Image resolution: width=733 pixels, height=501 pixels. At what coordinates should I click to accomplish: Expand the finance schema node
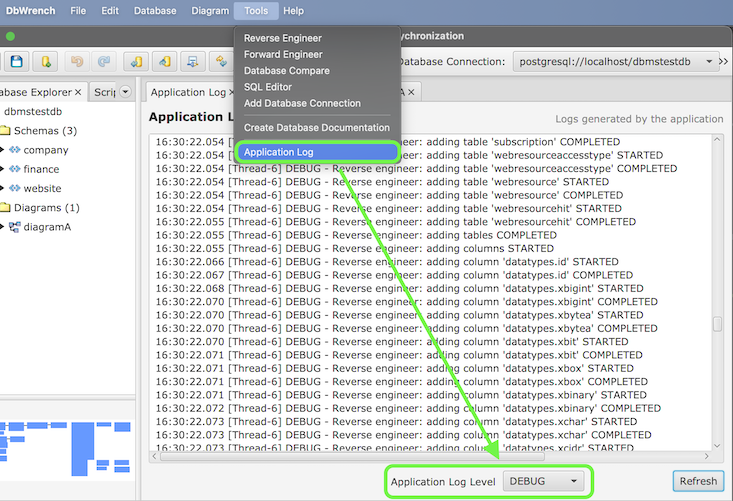[2, 169]
